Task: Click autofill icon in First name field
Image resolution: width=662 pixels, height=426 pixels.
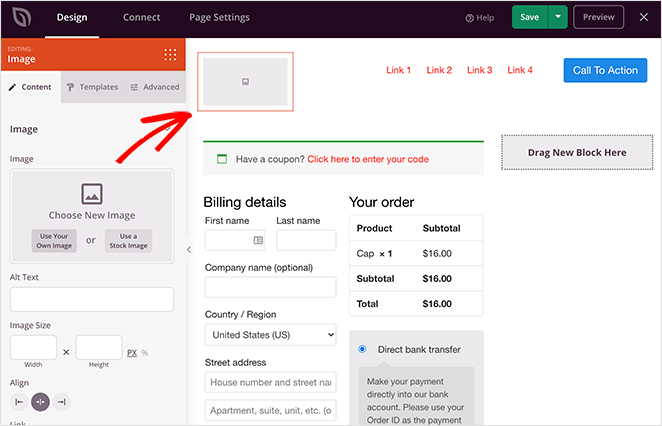Action: [258, 240]
